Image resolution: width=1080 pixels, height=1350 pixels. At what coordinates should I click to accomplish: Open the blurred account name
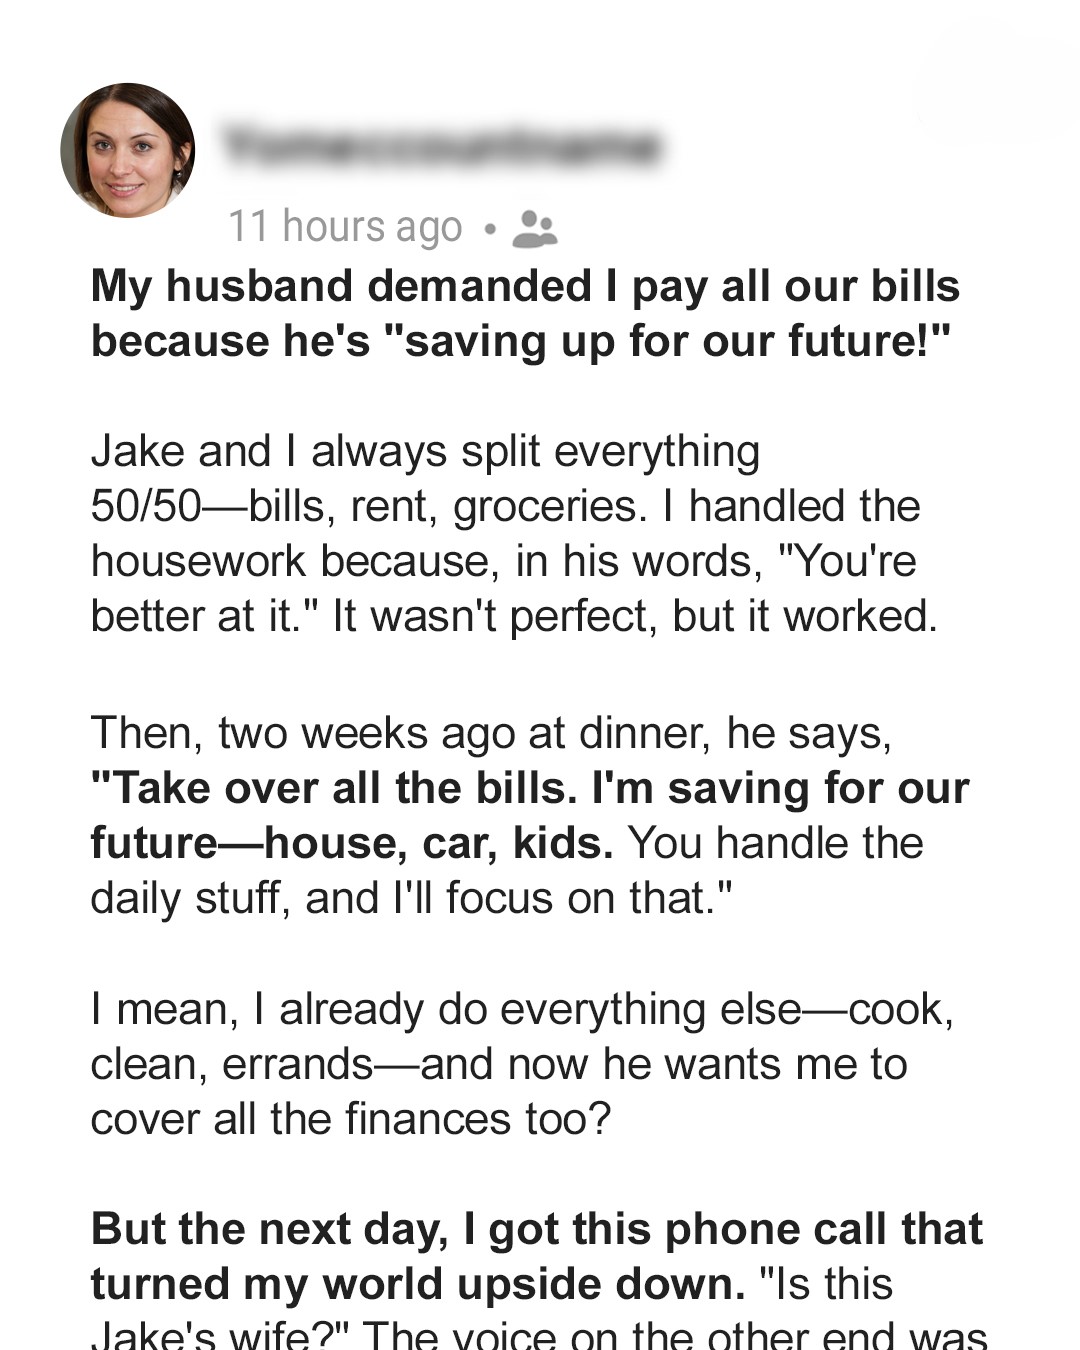(440, 146)
